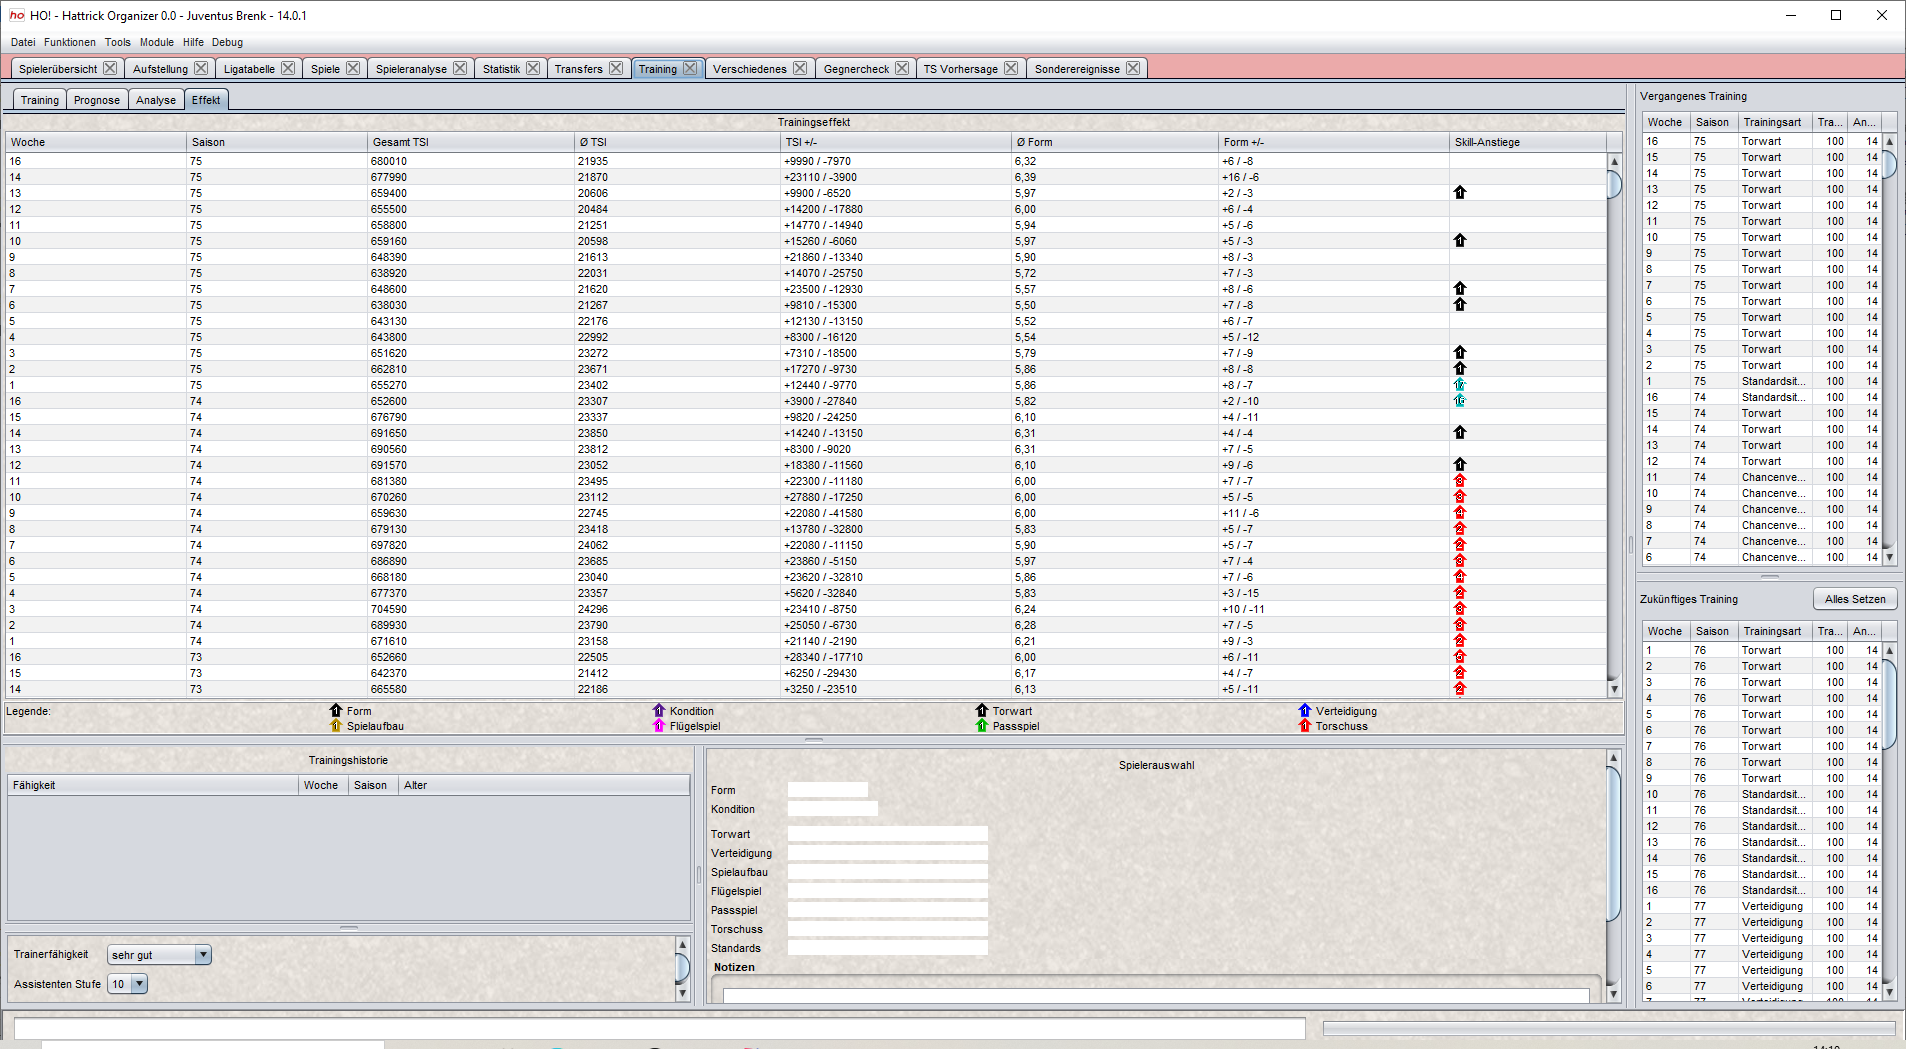Click the HO! logo in the title bar

tap(14, 15)
